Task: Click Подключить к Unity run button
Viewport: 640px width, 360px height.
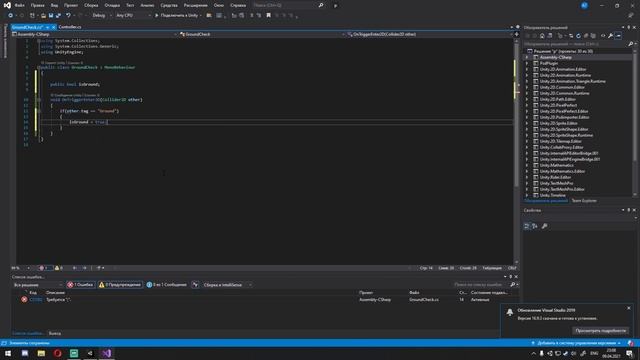Action: pos(178,16)
